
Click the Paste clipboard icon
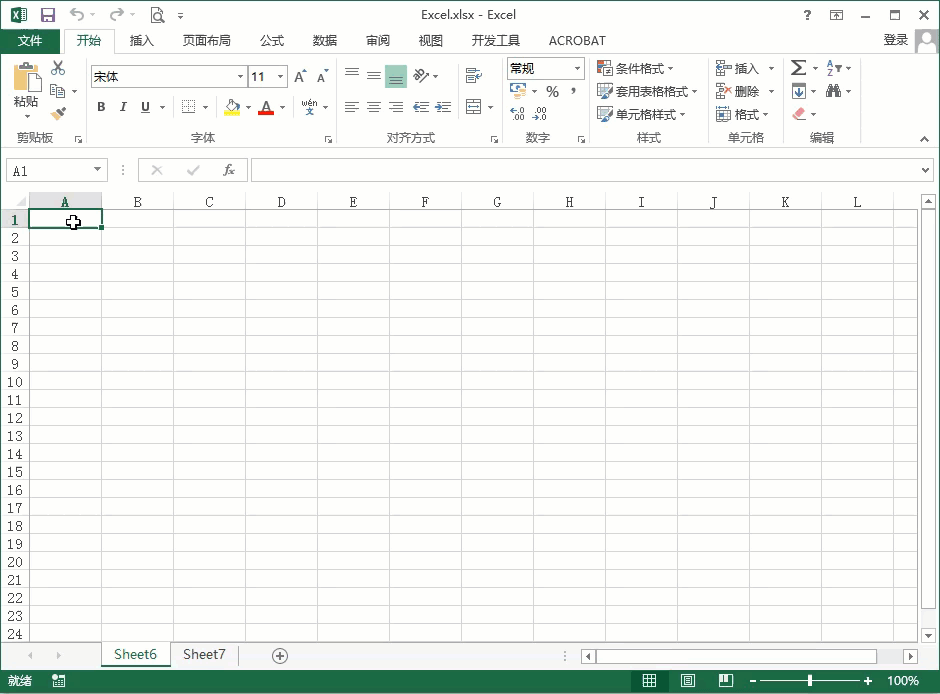coord(26,78)
